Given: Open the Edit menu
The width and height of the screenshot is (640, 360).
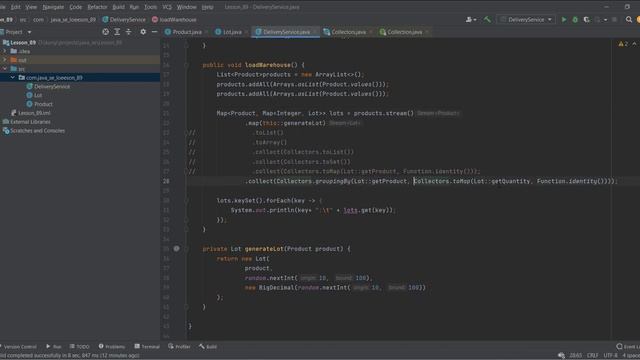Looking at the screenshot, I should click(x=16, y=7).
